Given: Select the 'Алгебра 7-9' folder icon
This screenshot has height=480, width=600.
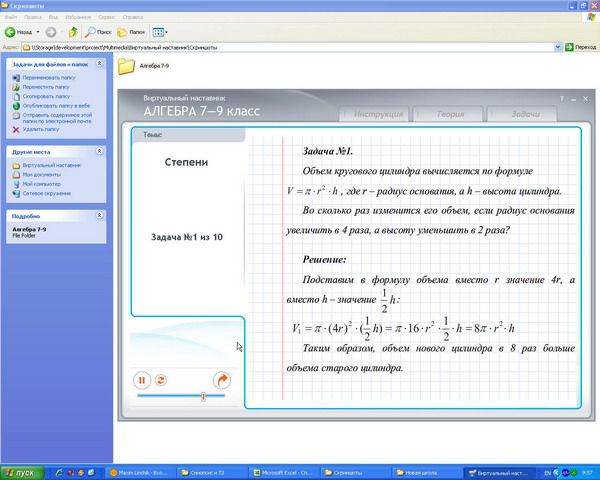Looking at the screenshot, I should coord(127,67).
